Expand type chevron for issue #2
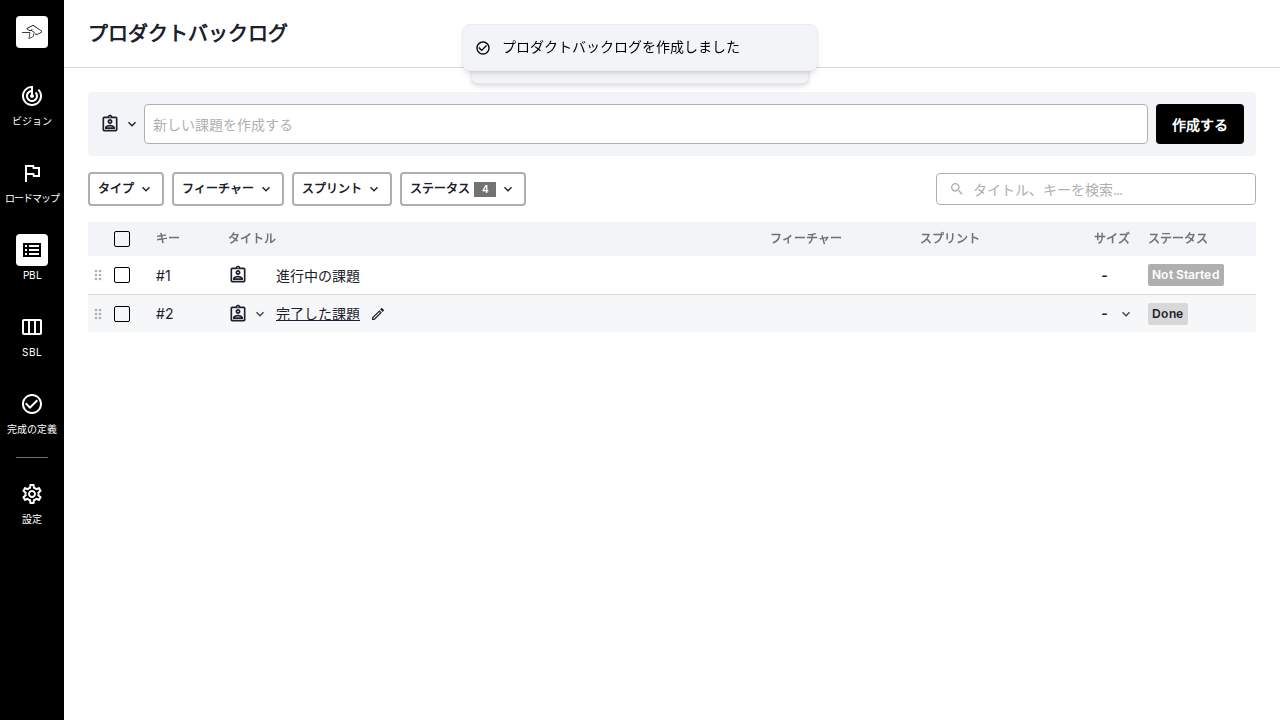The height and width of the screenshot is (720, 1280). [x=260, y=314]
